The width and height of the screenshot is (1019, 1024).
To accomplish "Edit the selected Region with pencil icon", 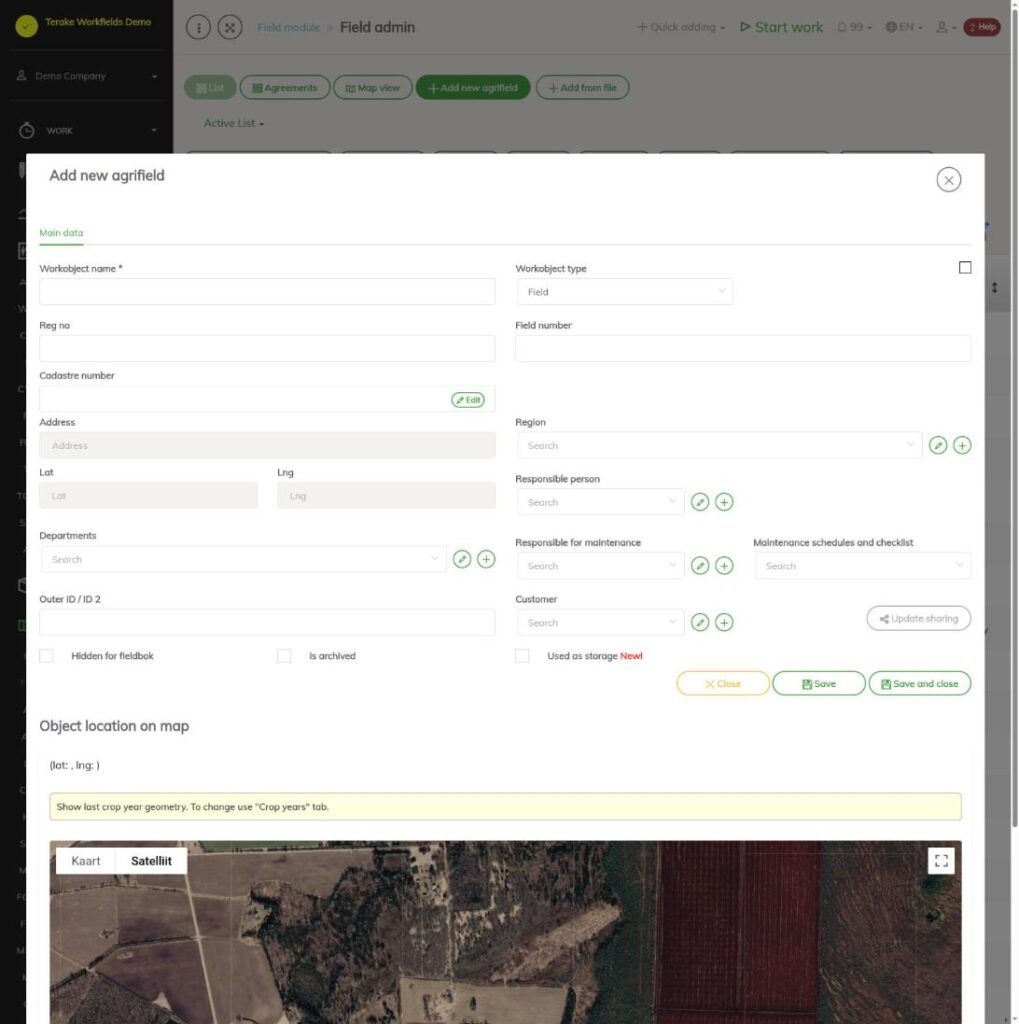I will (938, 445).
